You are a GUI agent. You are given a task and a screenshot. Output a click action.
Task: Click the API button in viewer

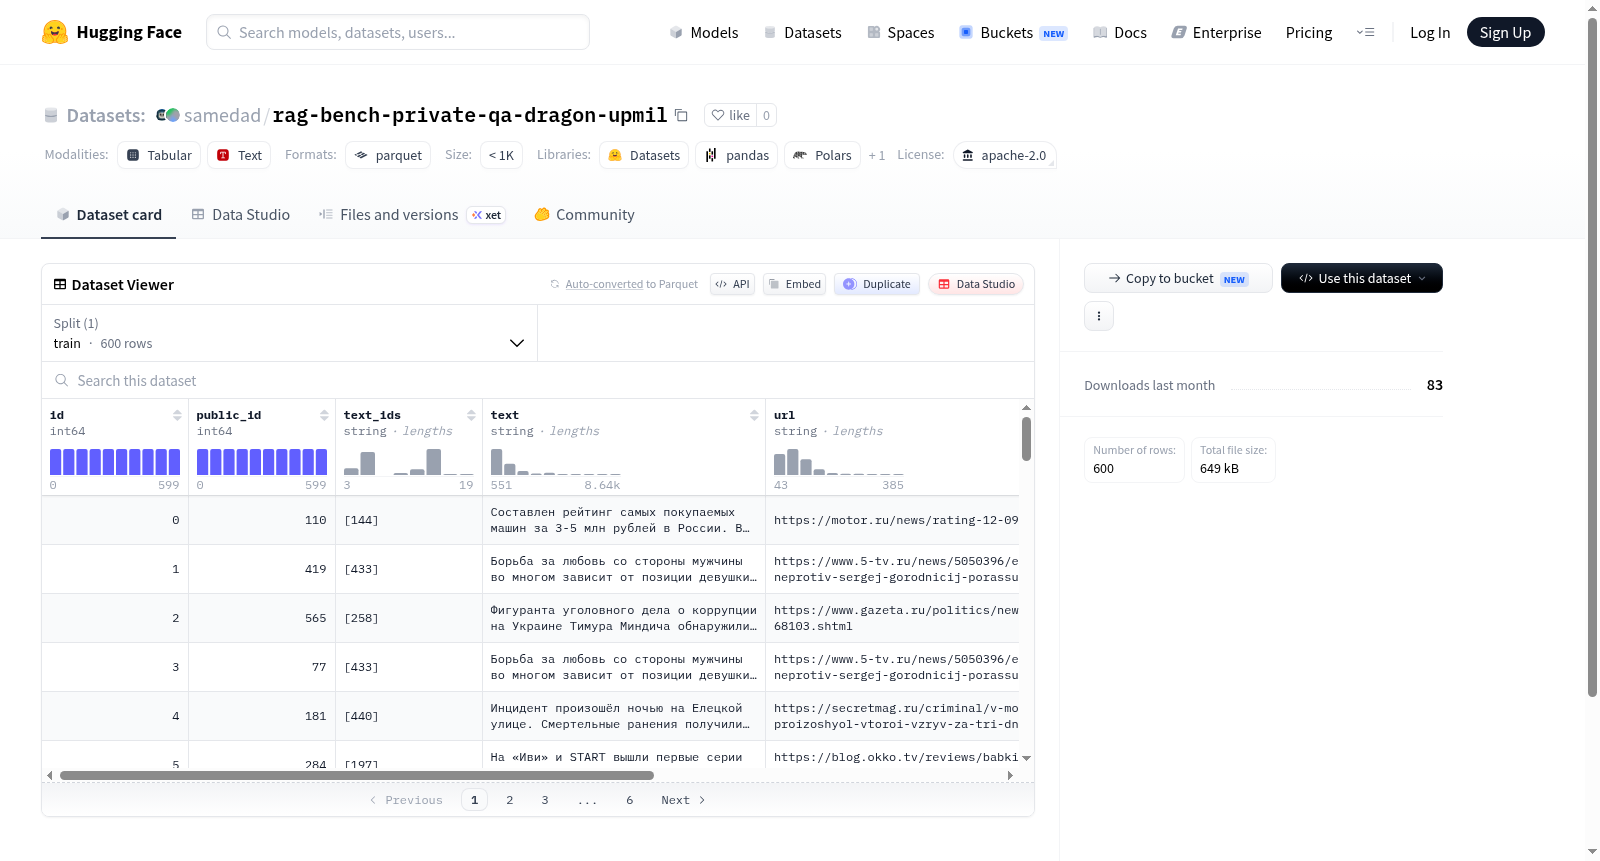tap(732, 284)
